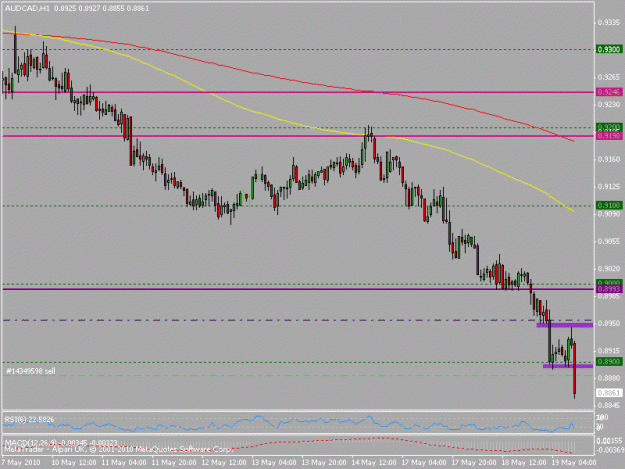625x469 pixels.
Task: Select the green dashed sell order line
Action: (298, 375)
